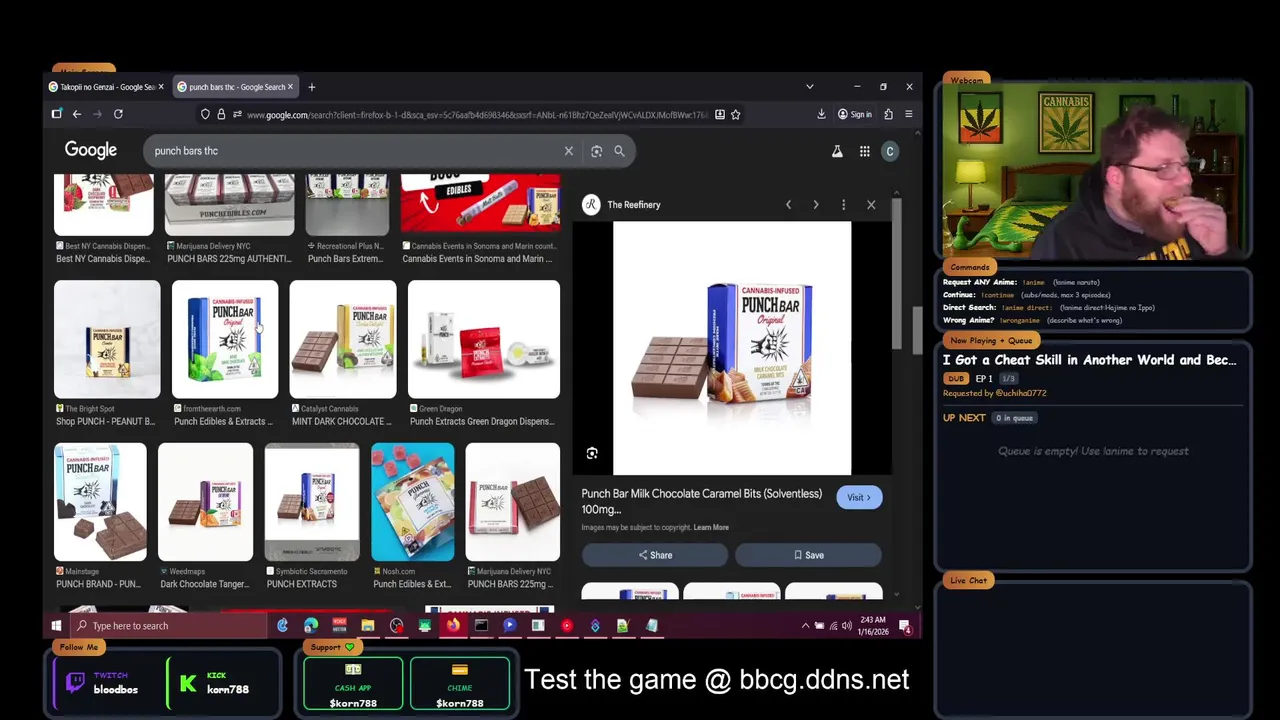Screen dimensions: 1280x720
Task: Bookmark this page with the star icon
Action: (735, 115)
